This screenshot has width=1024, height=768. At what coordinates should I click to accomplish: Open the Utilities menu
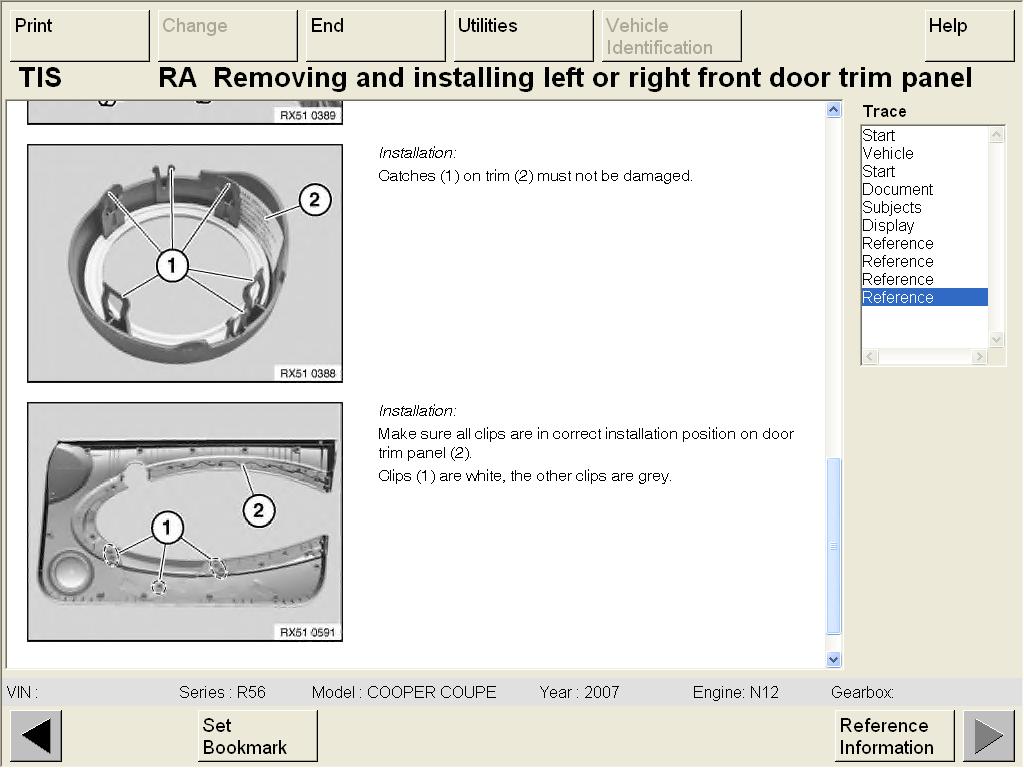(x=521, y=36)
